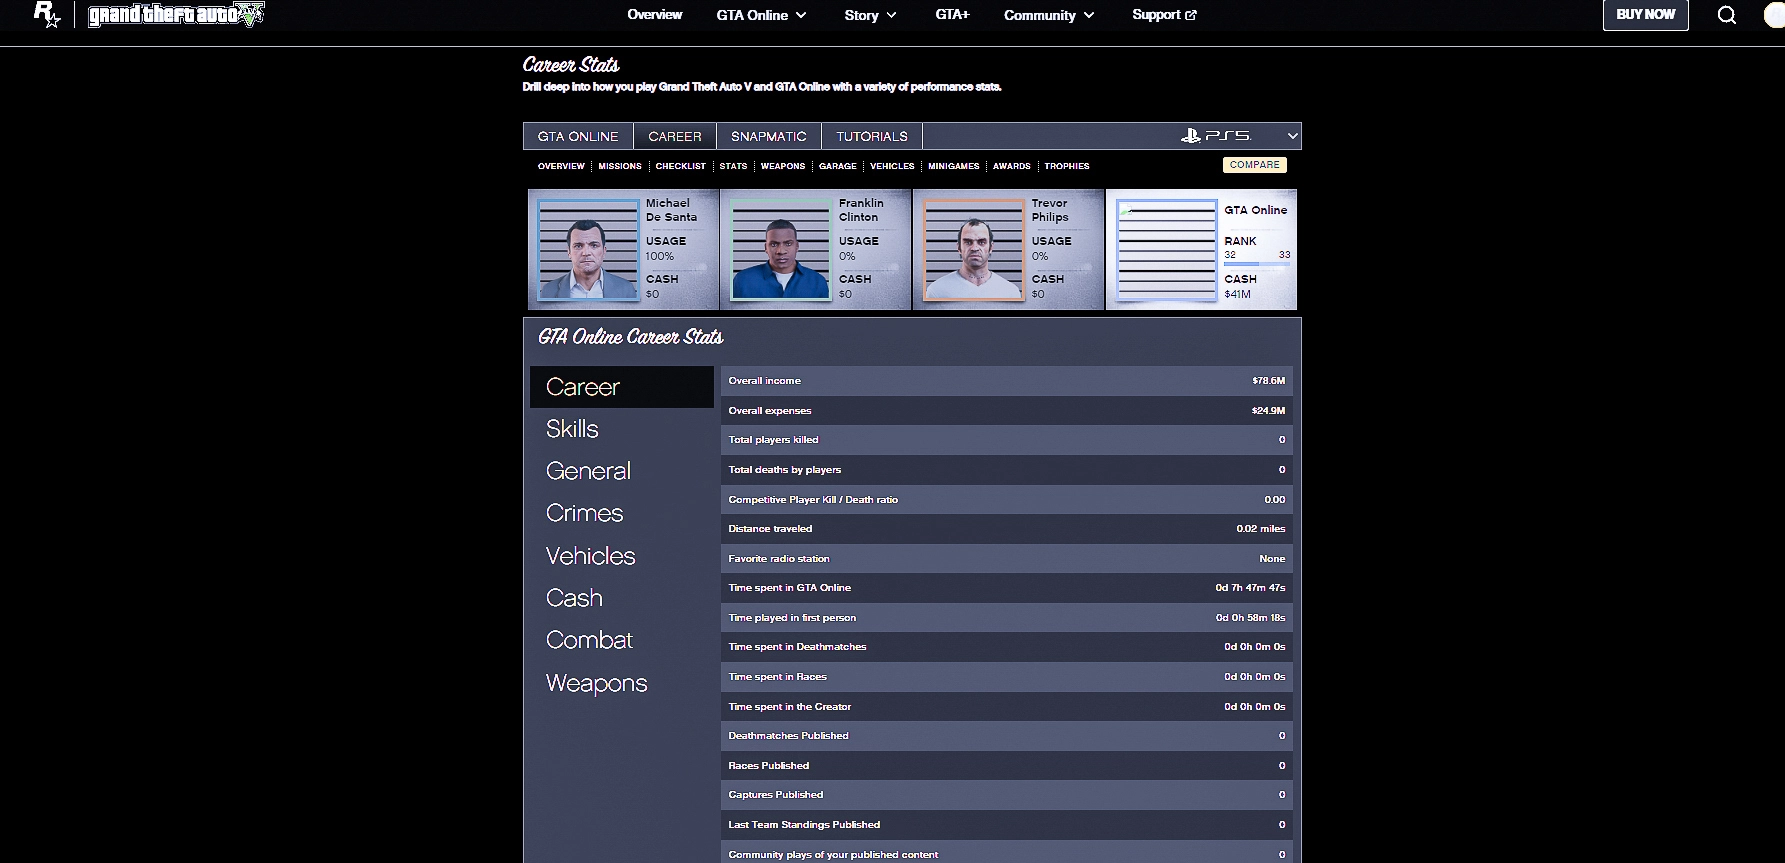Viewport: 1785px width, 863px height.
Task: Select Weapons in the stats sidebar
Action: coord(596,683)
